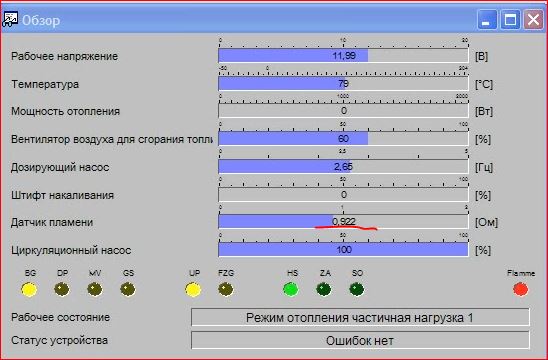Click the Датчик пламени 0,922 bar
Viewport: 548px width, 360px height.
point(343,222)
